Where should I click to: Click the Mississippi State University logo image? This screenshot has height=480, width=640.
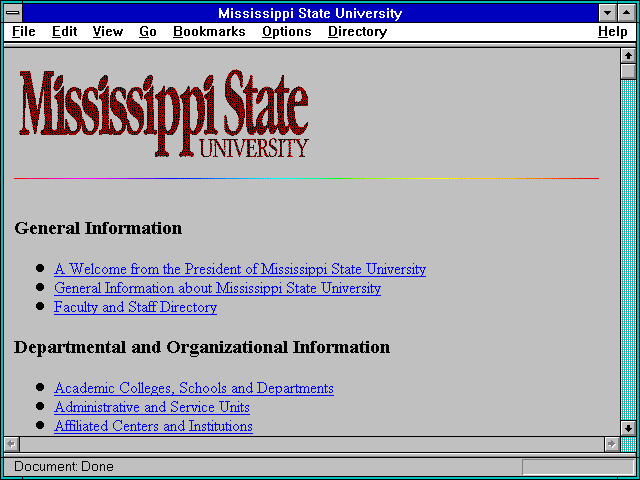click(x=163, y=113)
